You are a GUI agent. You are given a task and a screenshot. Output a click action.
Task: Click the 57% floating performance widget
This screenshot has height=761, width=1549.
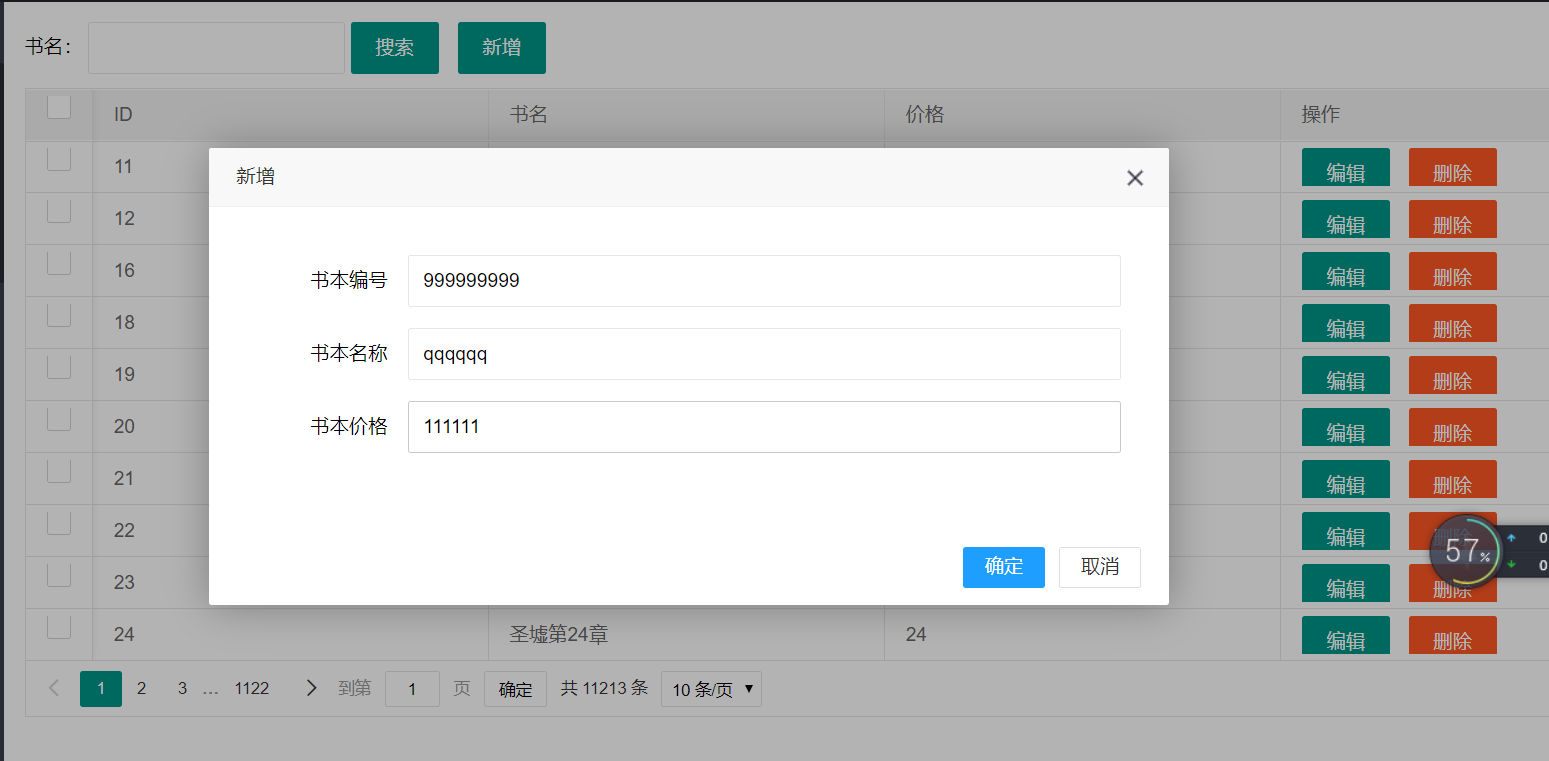click(x=1467, y=551)
